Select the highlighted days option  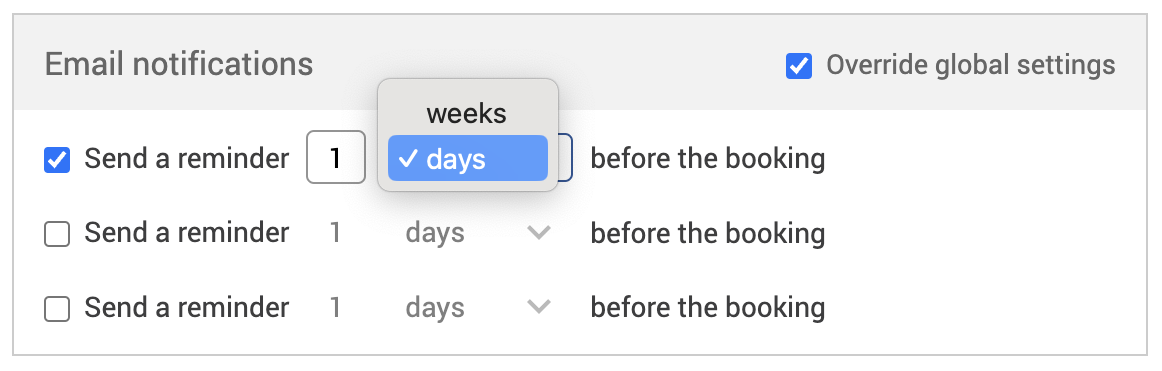(468, 158)
